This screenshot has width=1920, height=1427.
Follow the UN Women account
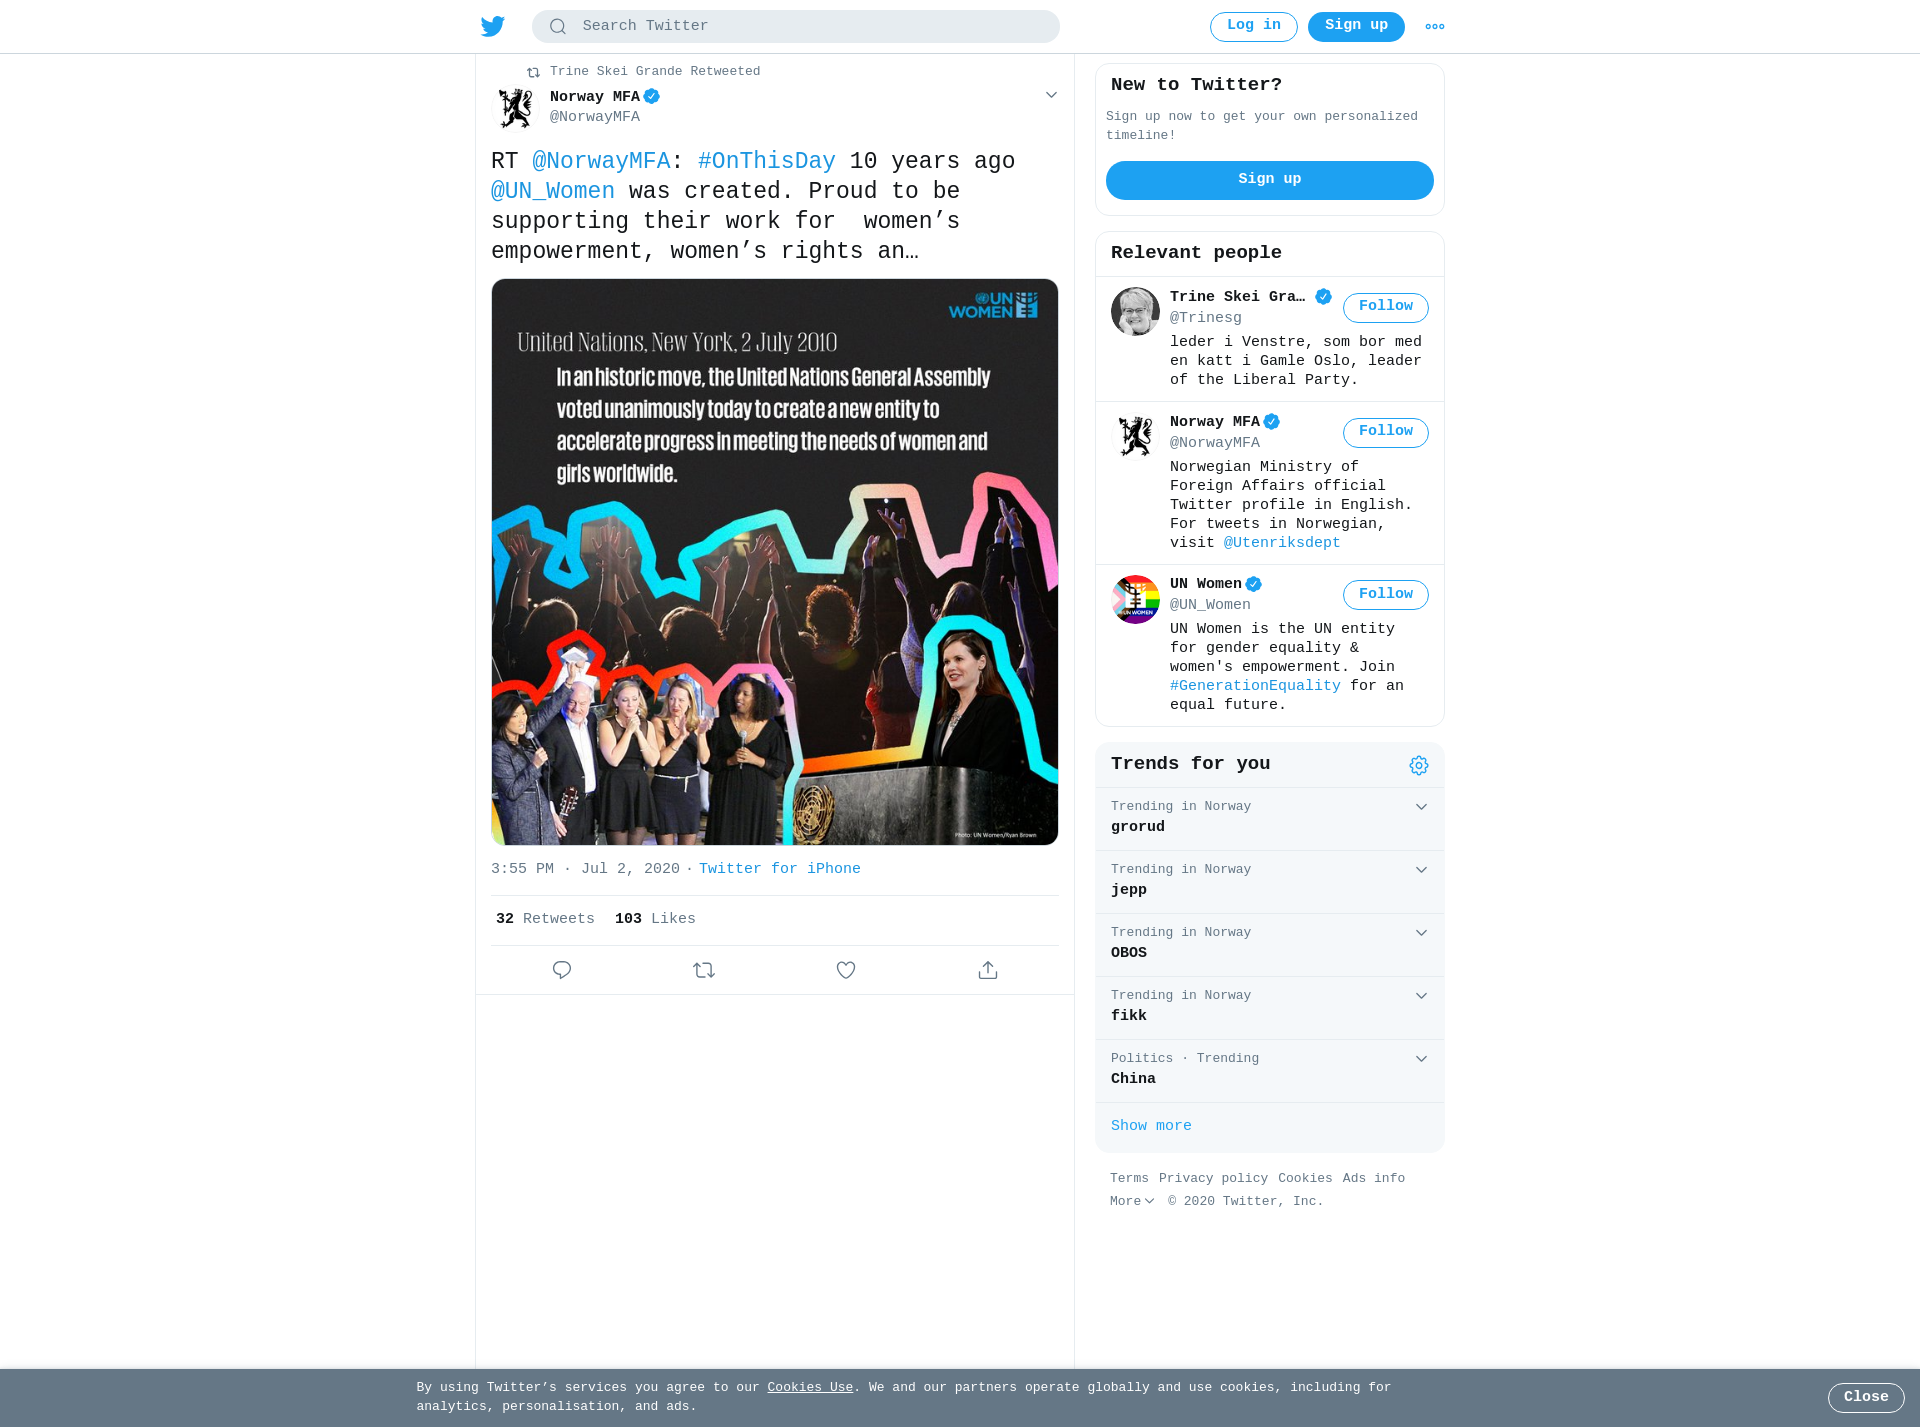point(1385,594)
